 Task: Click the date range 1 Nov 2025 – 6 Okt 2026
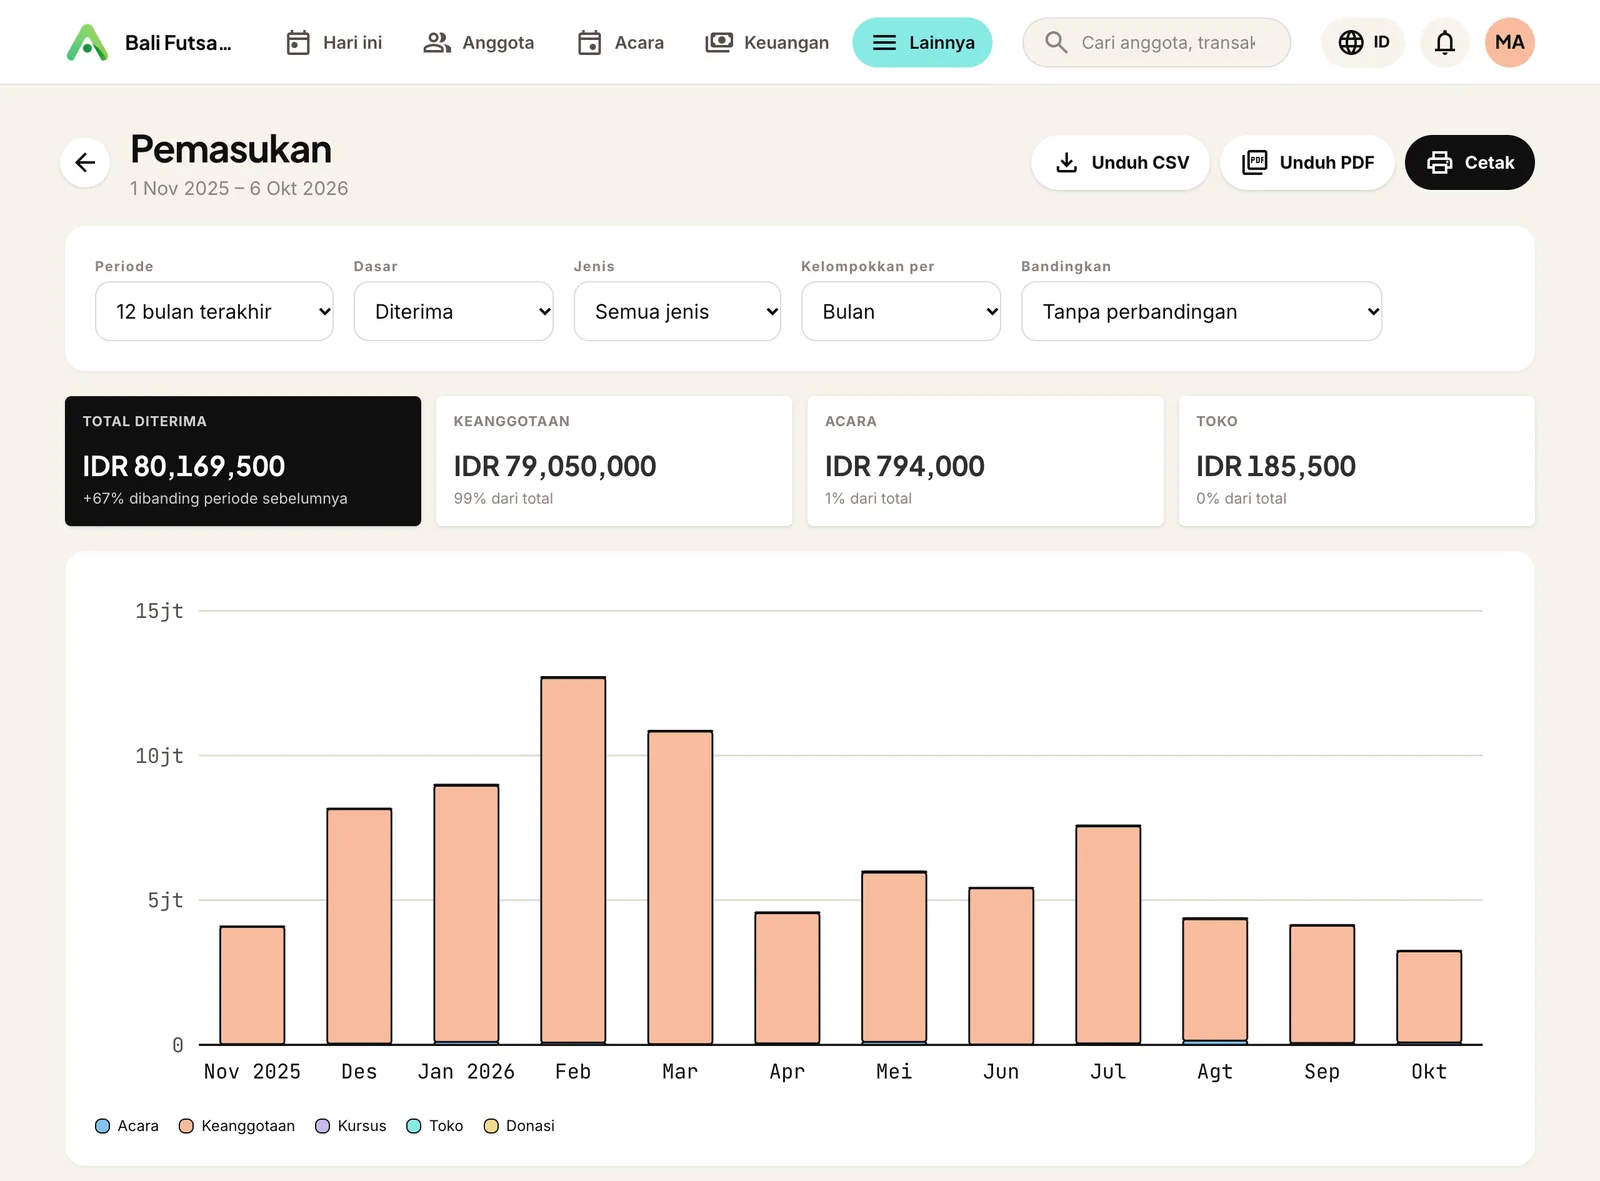pos(239,188)
